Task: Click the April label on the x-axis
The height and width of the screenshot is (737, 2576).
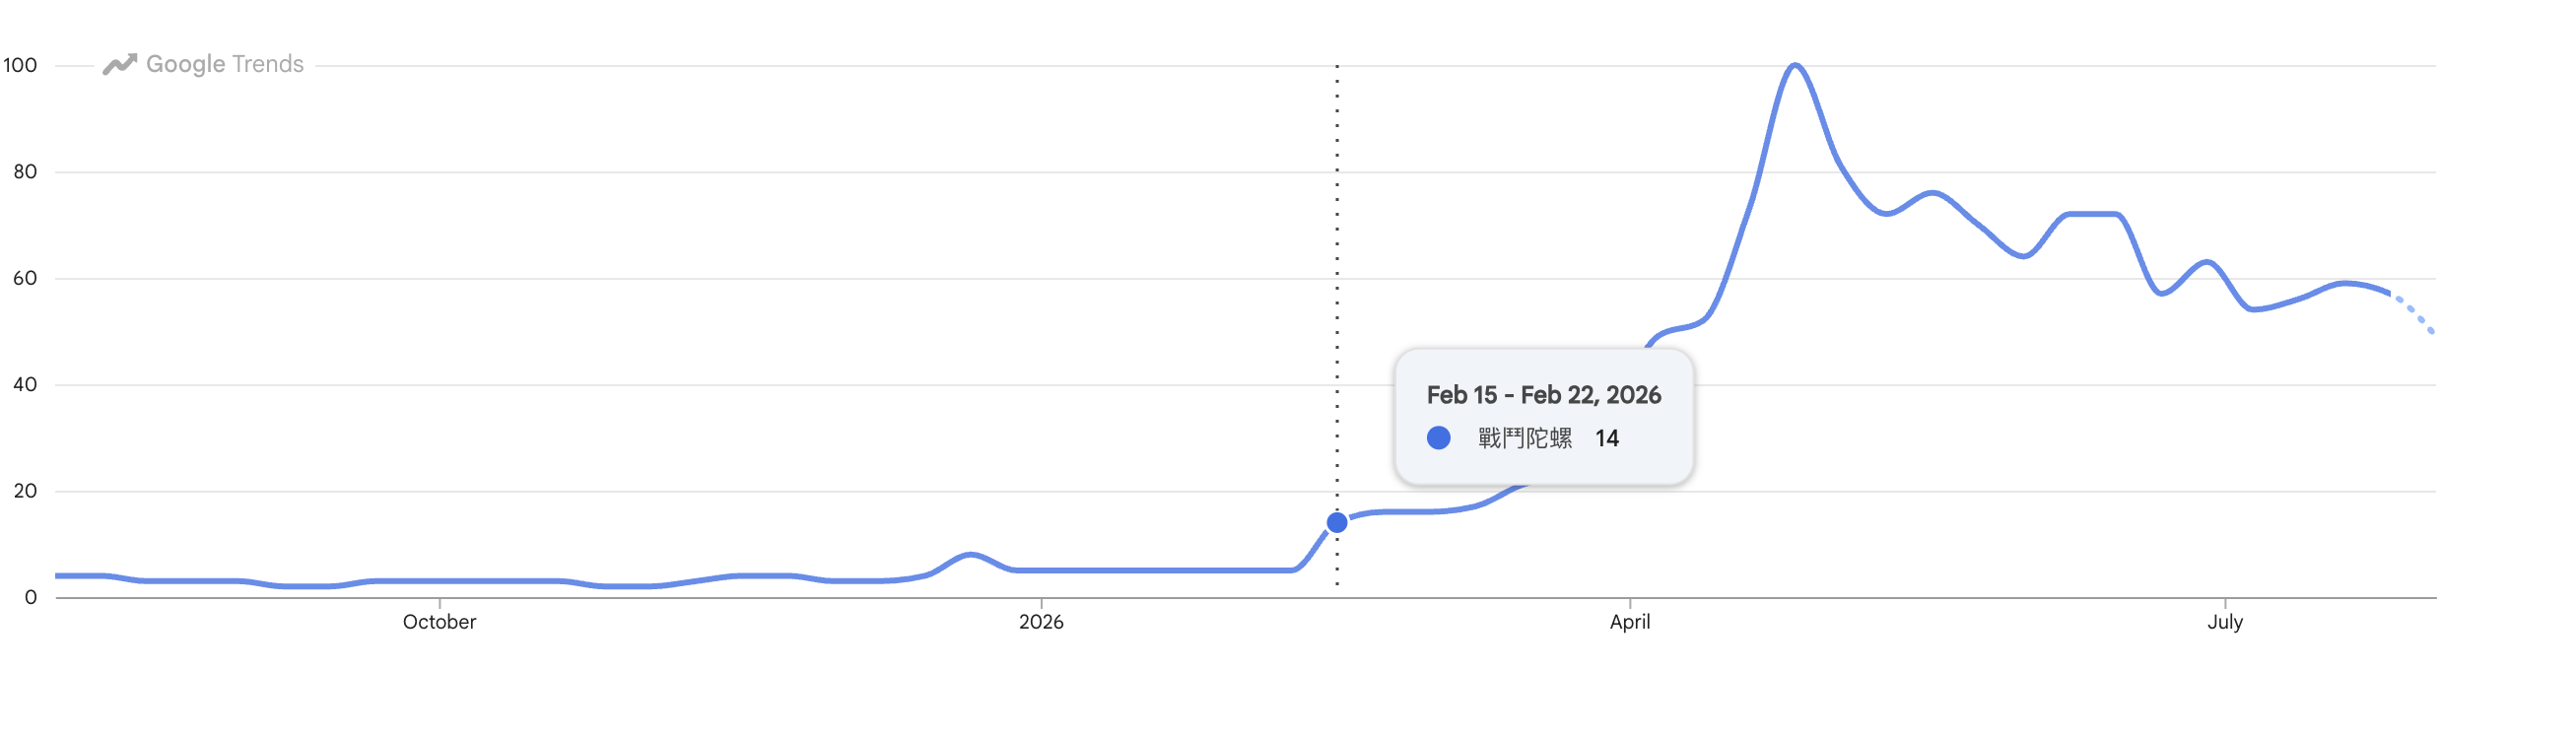Action: tap(1629, 621)
